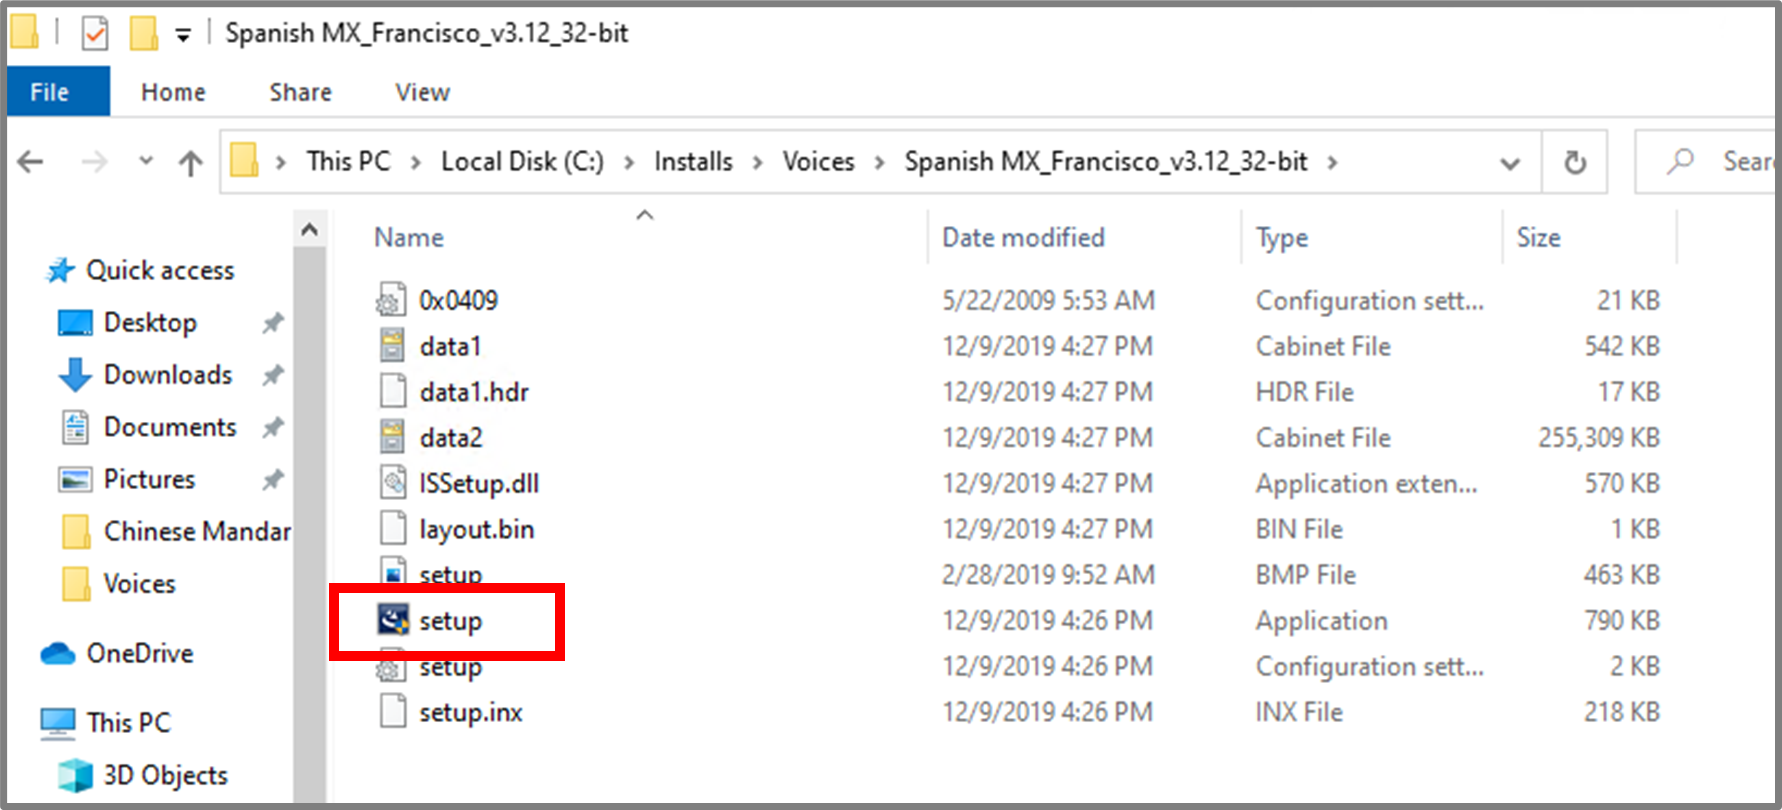Expand chevron after This PC breadcrumb
Viewport: 1782px width, 810px height.
(416, 163)
